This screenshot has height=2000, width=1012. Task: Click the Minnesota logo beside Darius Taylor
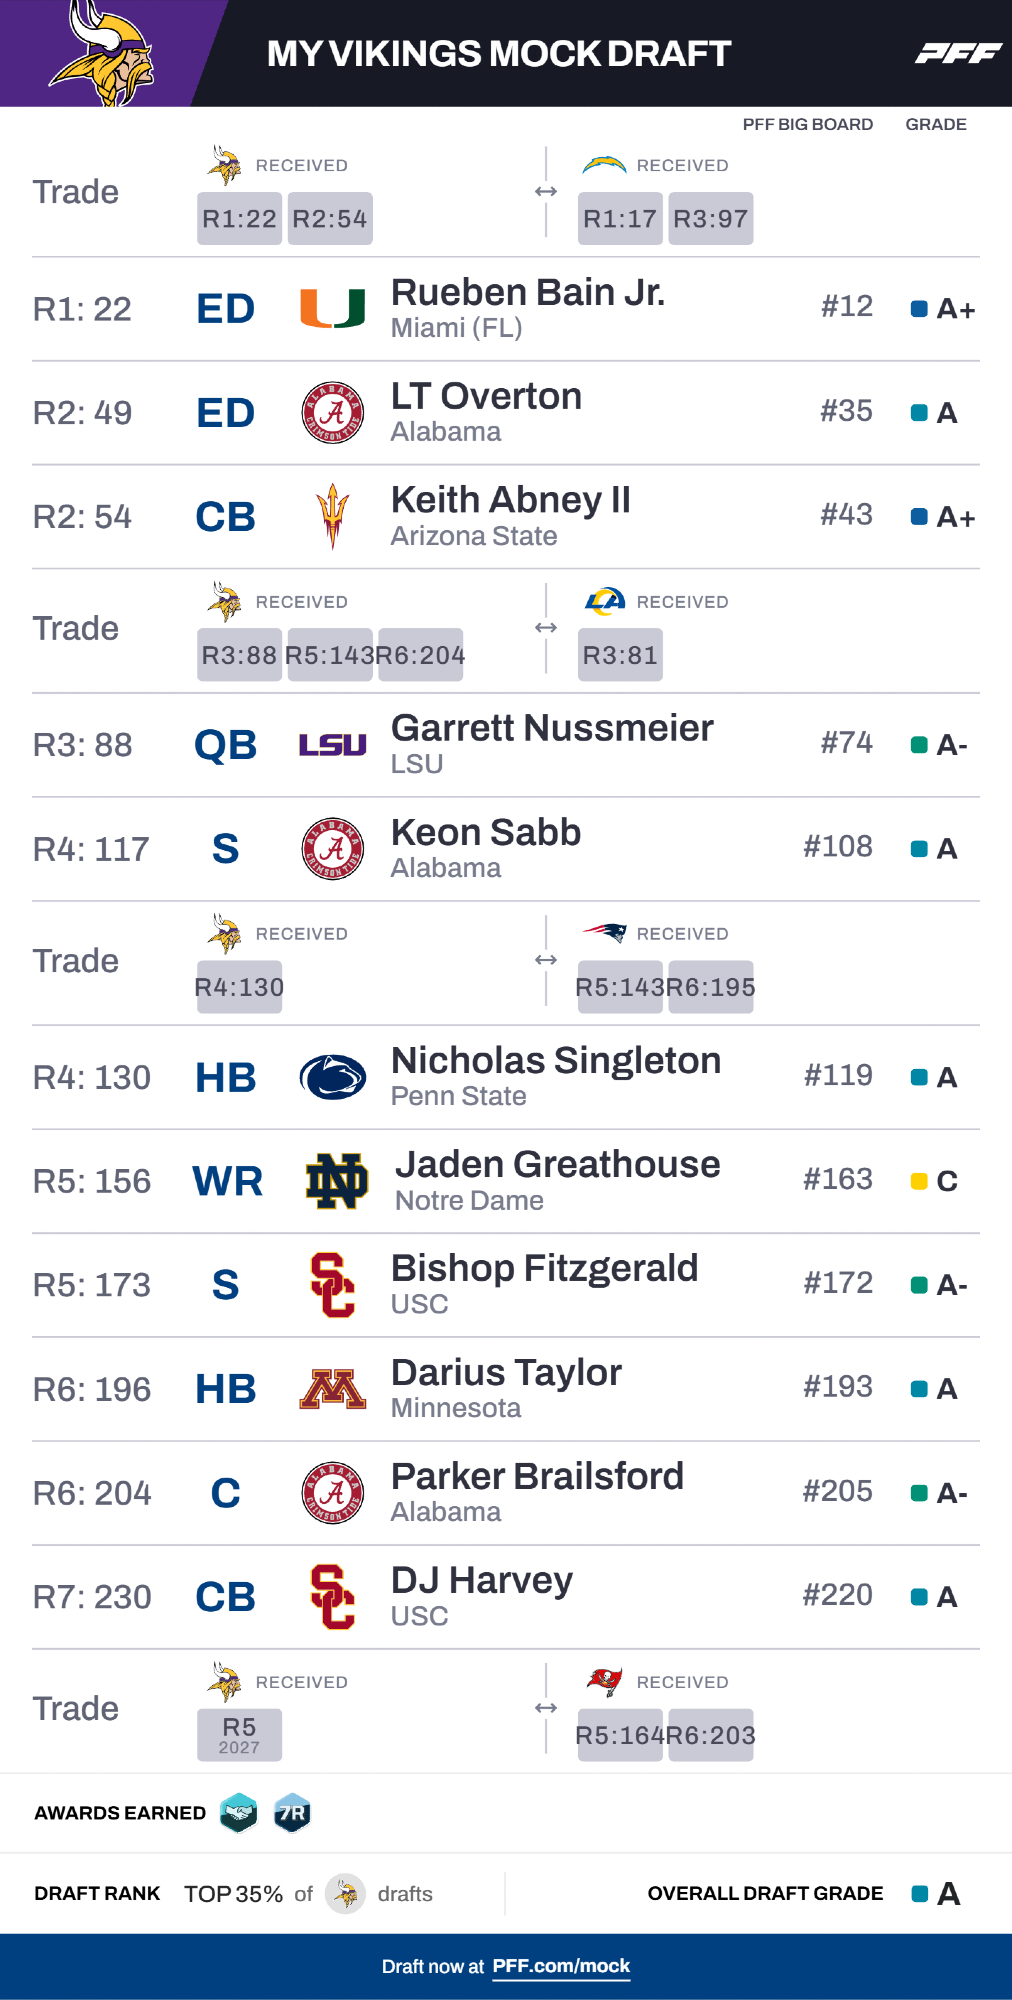[333, 1389]
